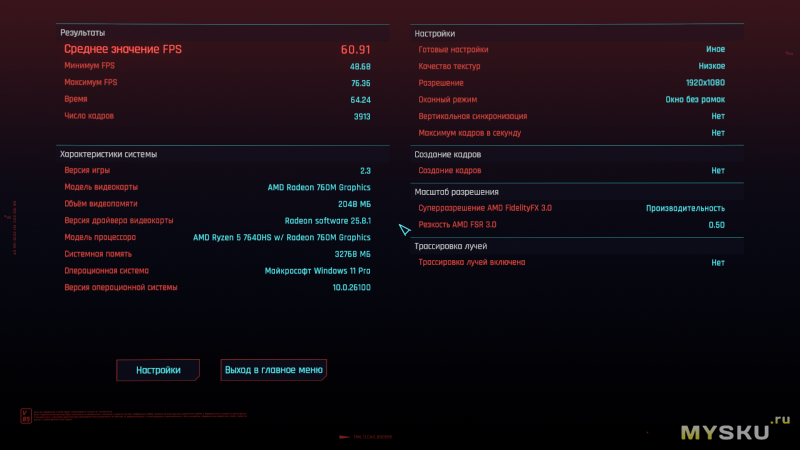Screen dimensions: 800x450
Task: Click the Готовые настройки label
Action: coord(453,49)
